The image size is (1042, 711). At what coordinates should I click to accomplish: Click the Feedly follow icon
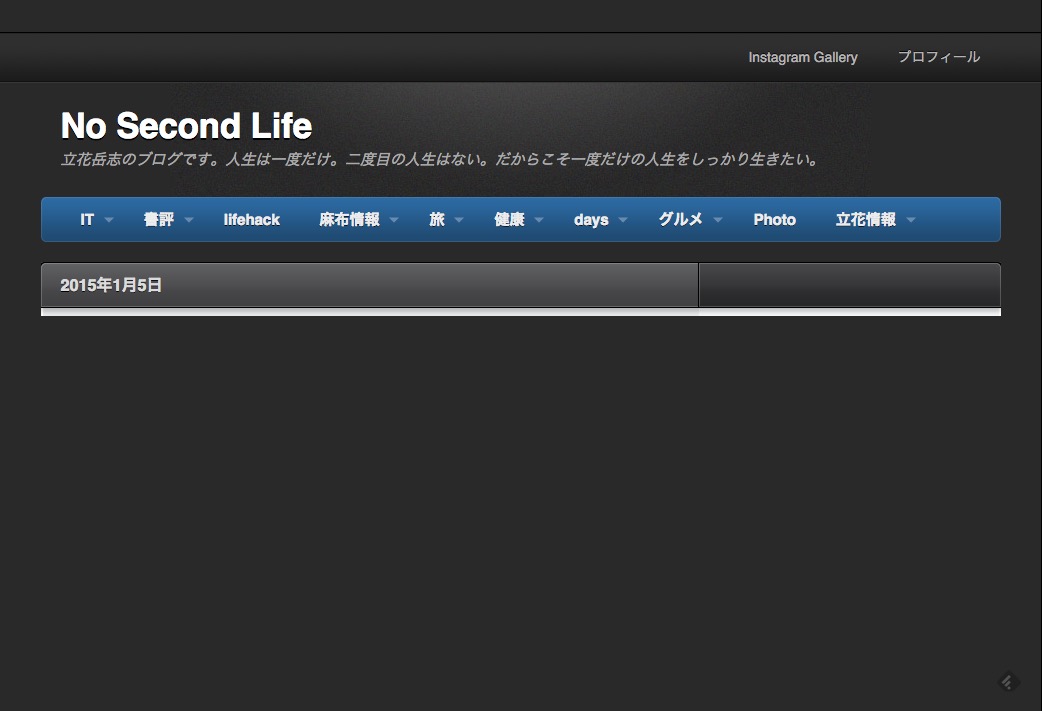1008,682
